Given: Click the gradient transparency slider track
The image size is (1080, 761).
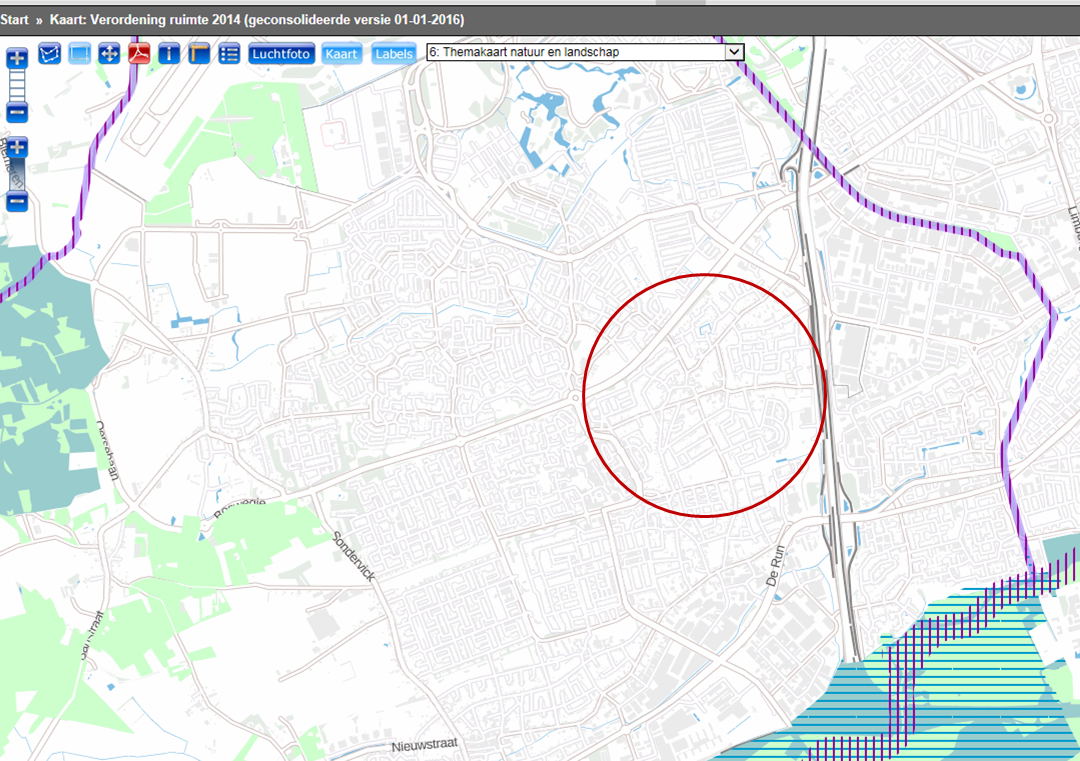Looking at the screenshot, I should click(x=17, y=174).
